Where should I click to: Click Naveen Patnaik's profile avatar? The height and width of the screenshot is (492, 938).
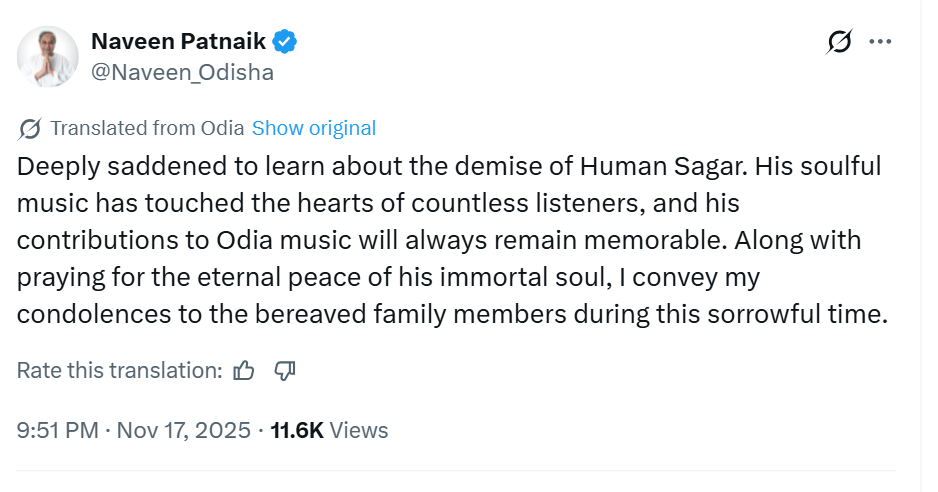[48, 56]
